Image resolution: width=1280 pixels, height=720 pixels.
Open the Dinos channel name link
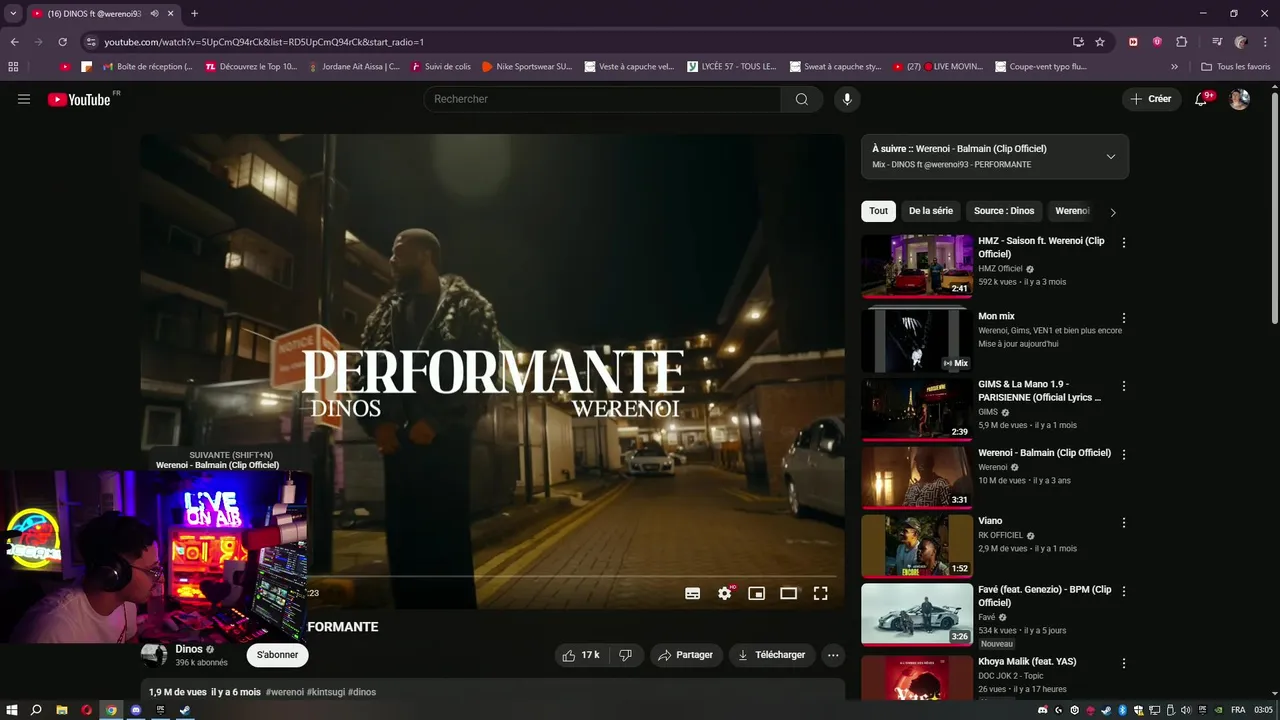(x=189, y=649)
